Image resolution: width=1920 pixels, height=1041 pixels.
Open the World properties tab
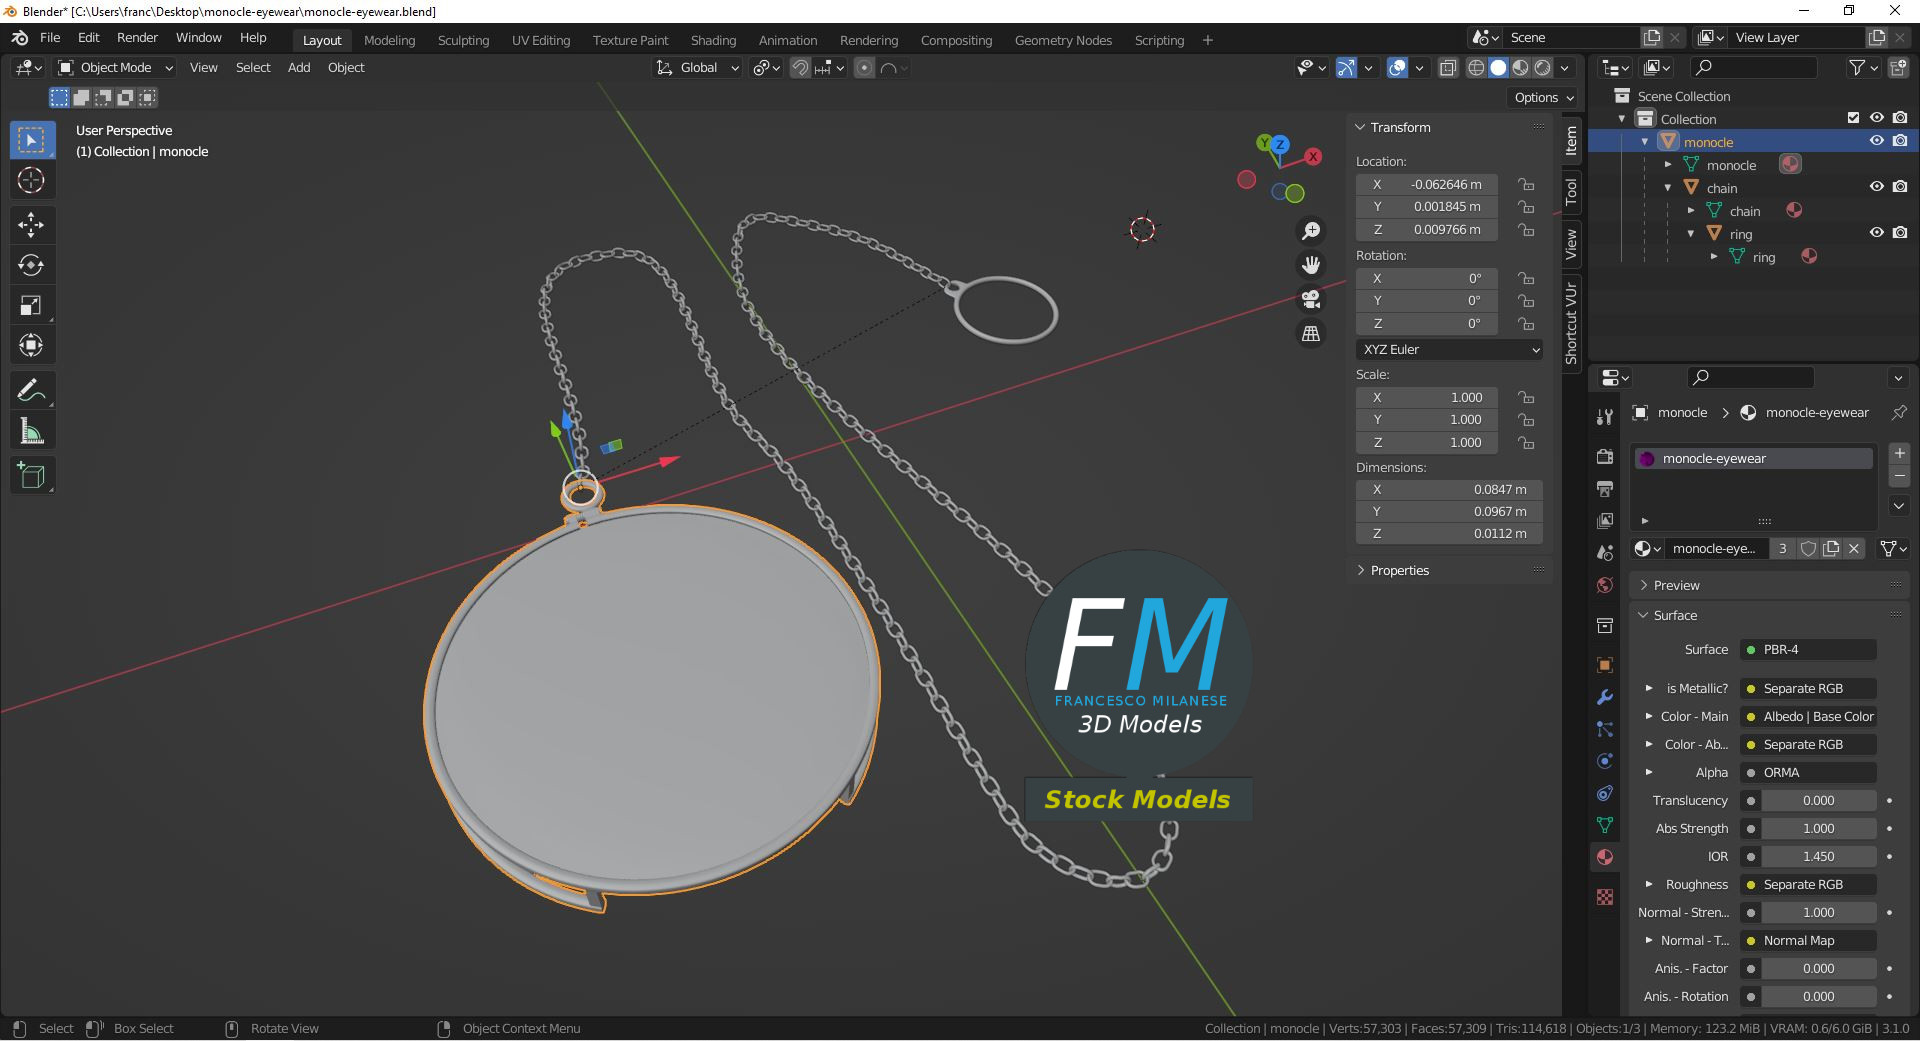point(1605,585)
